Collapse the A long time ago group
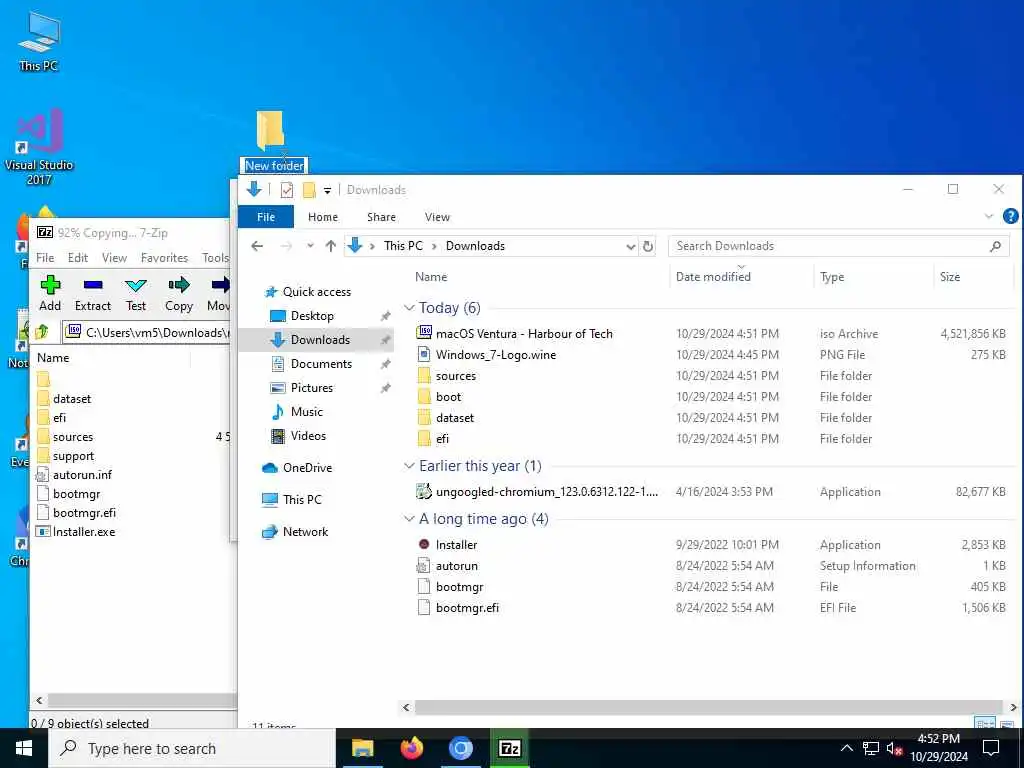This screenshot has height=768, width=1024. point(409,519)
